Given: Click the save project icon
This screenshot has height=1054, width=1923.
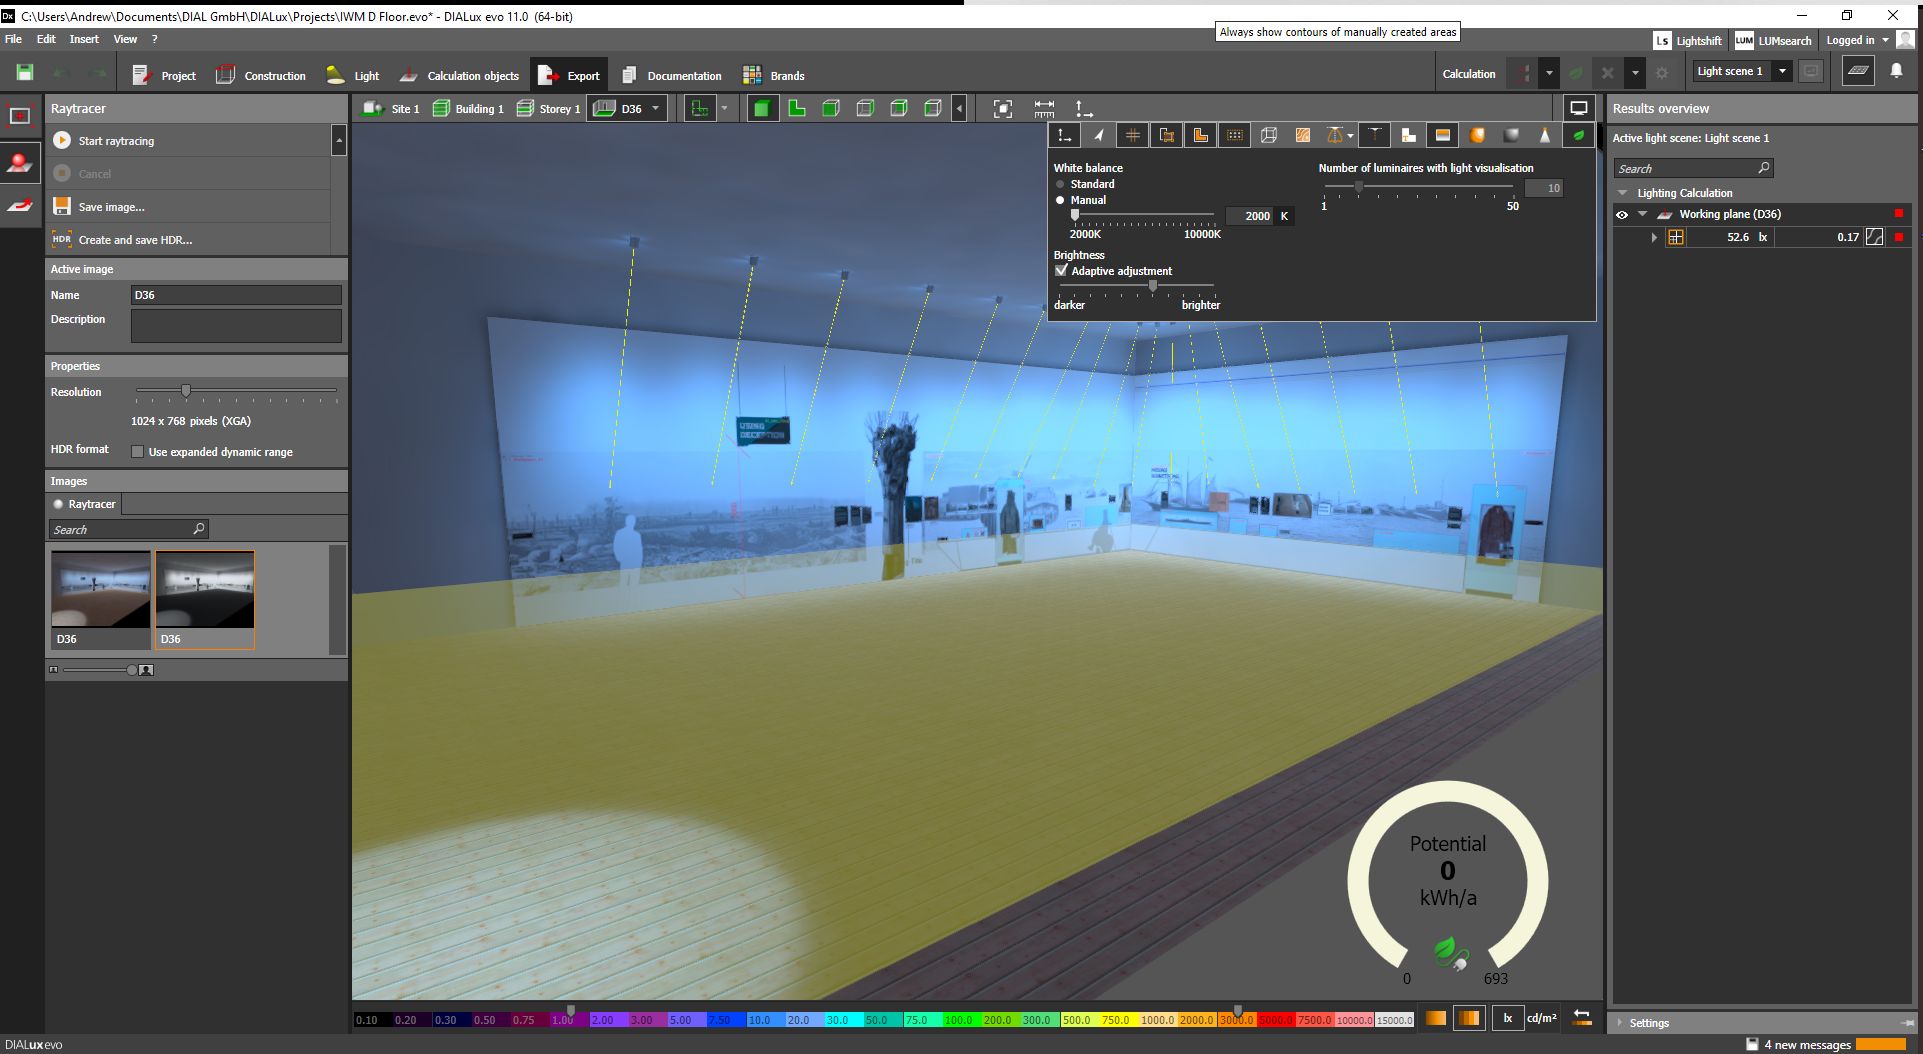Looking at the screenshot, I should coord(25,72).
